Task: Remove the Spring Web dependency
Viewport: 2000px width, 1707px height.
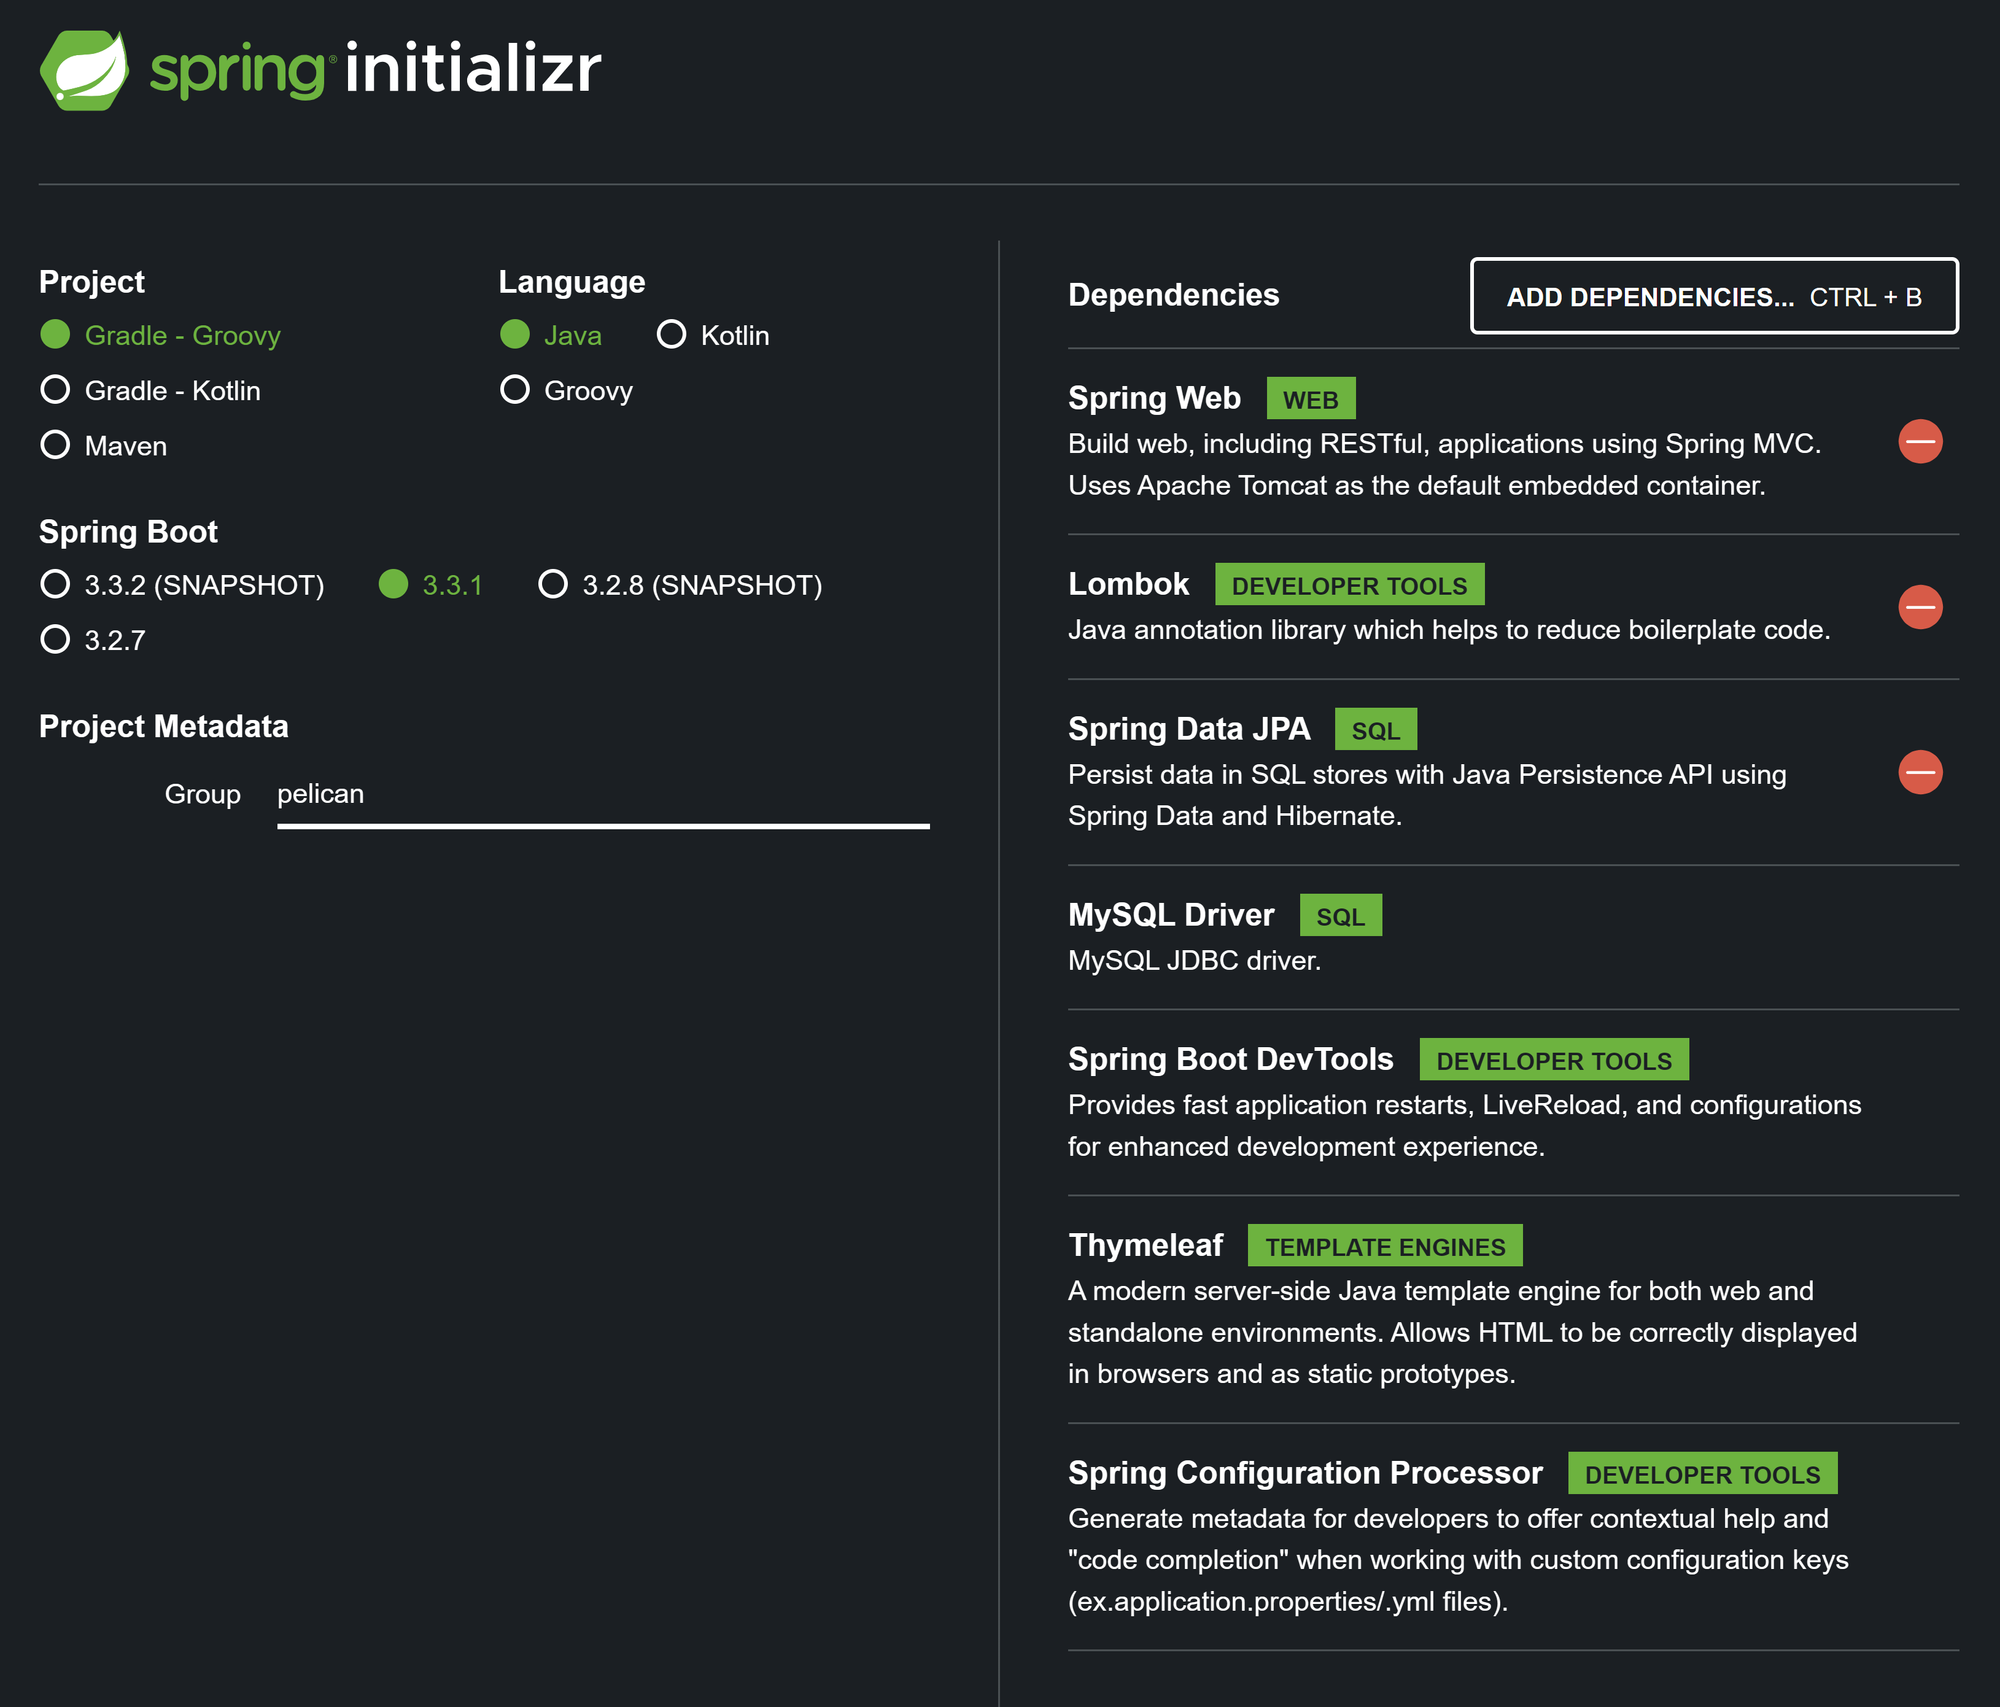Action: tap(1919, 441)
